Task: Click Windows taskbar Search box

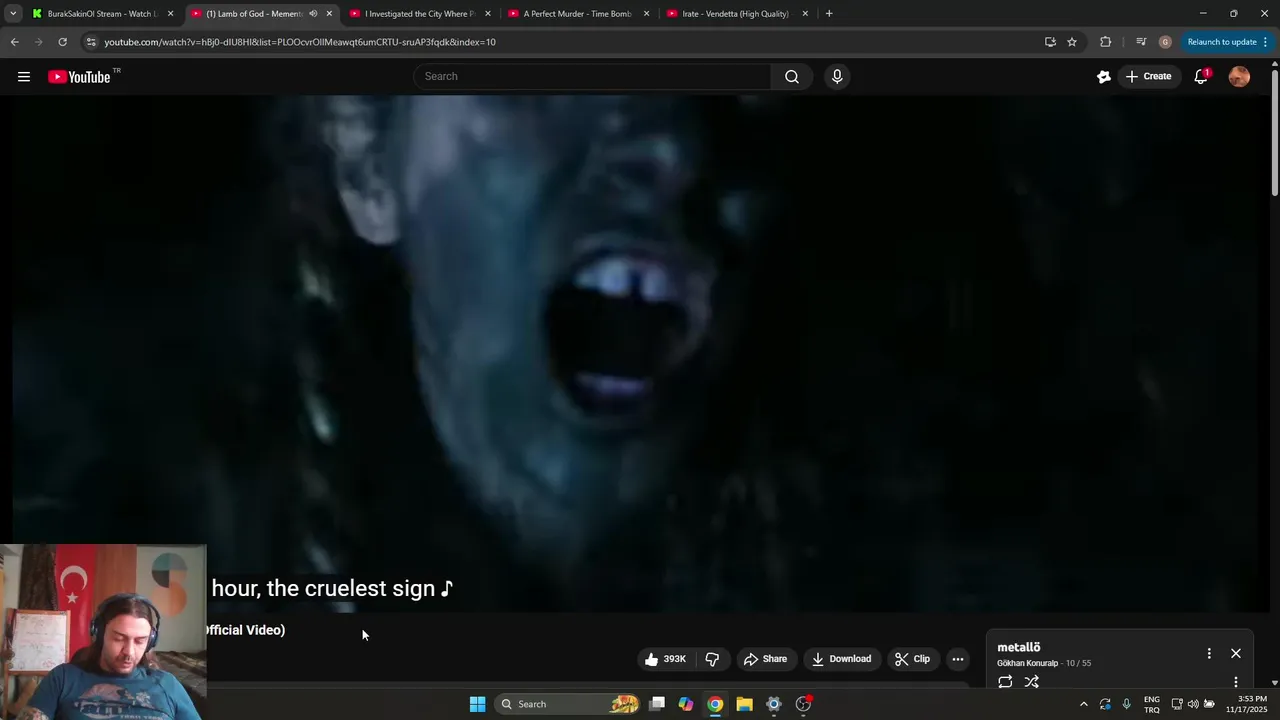Action: click(570, 704)
